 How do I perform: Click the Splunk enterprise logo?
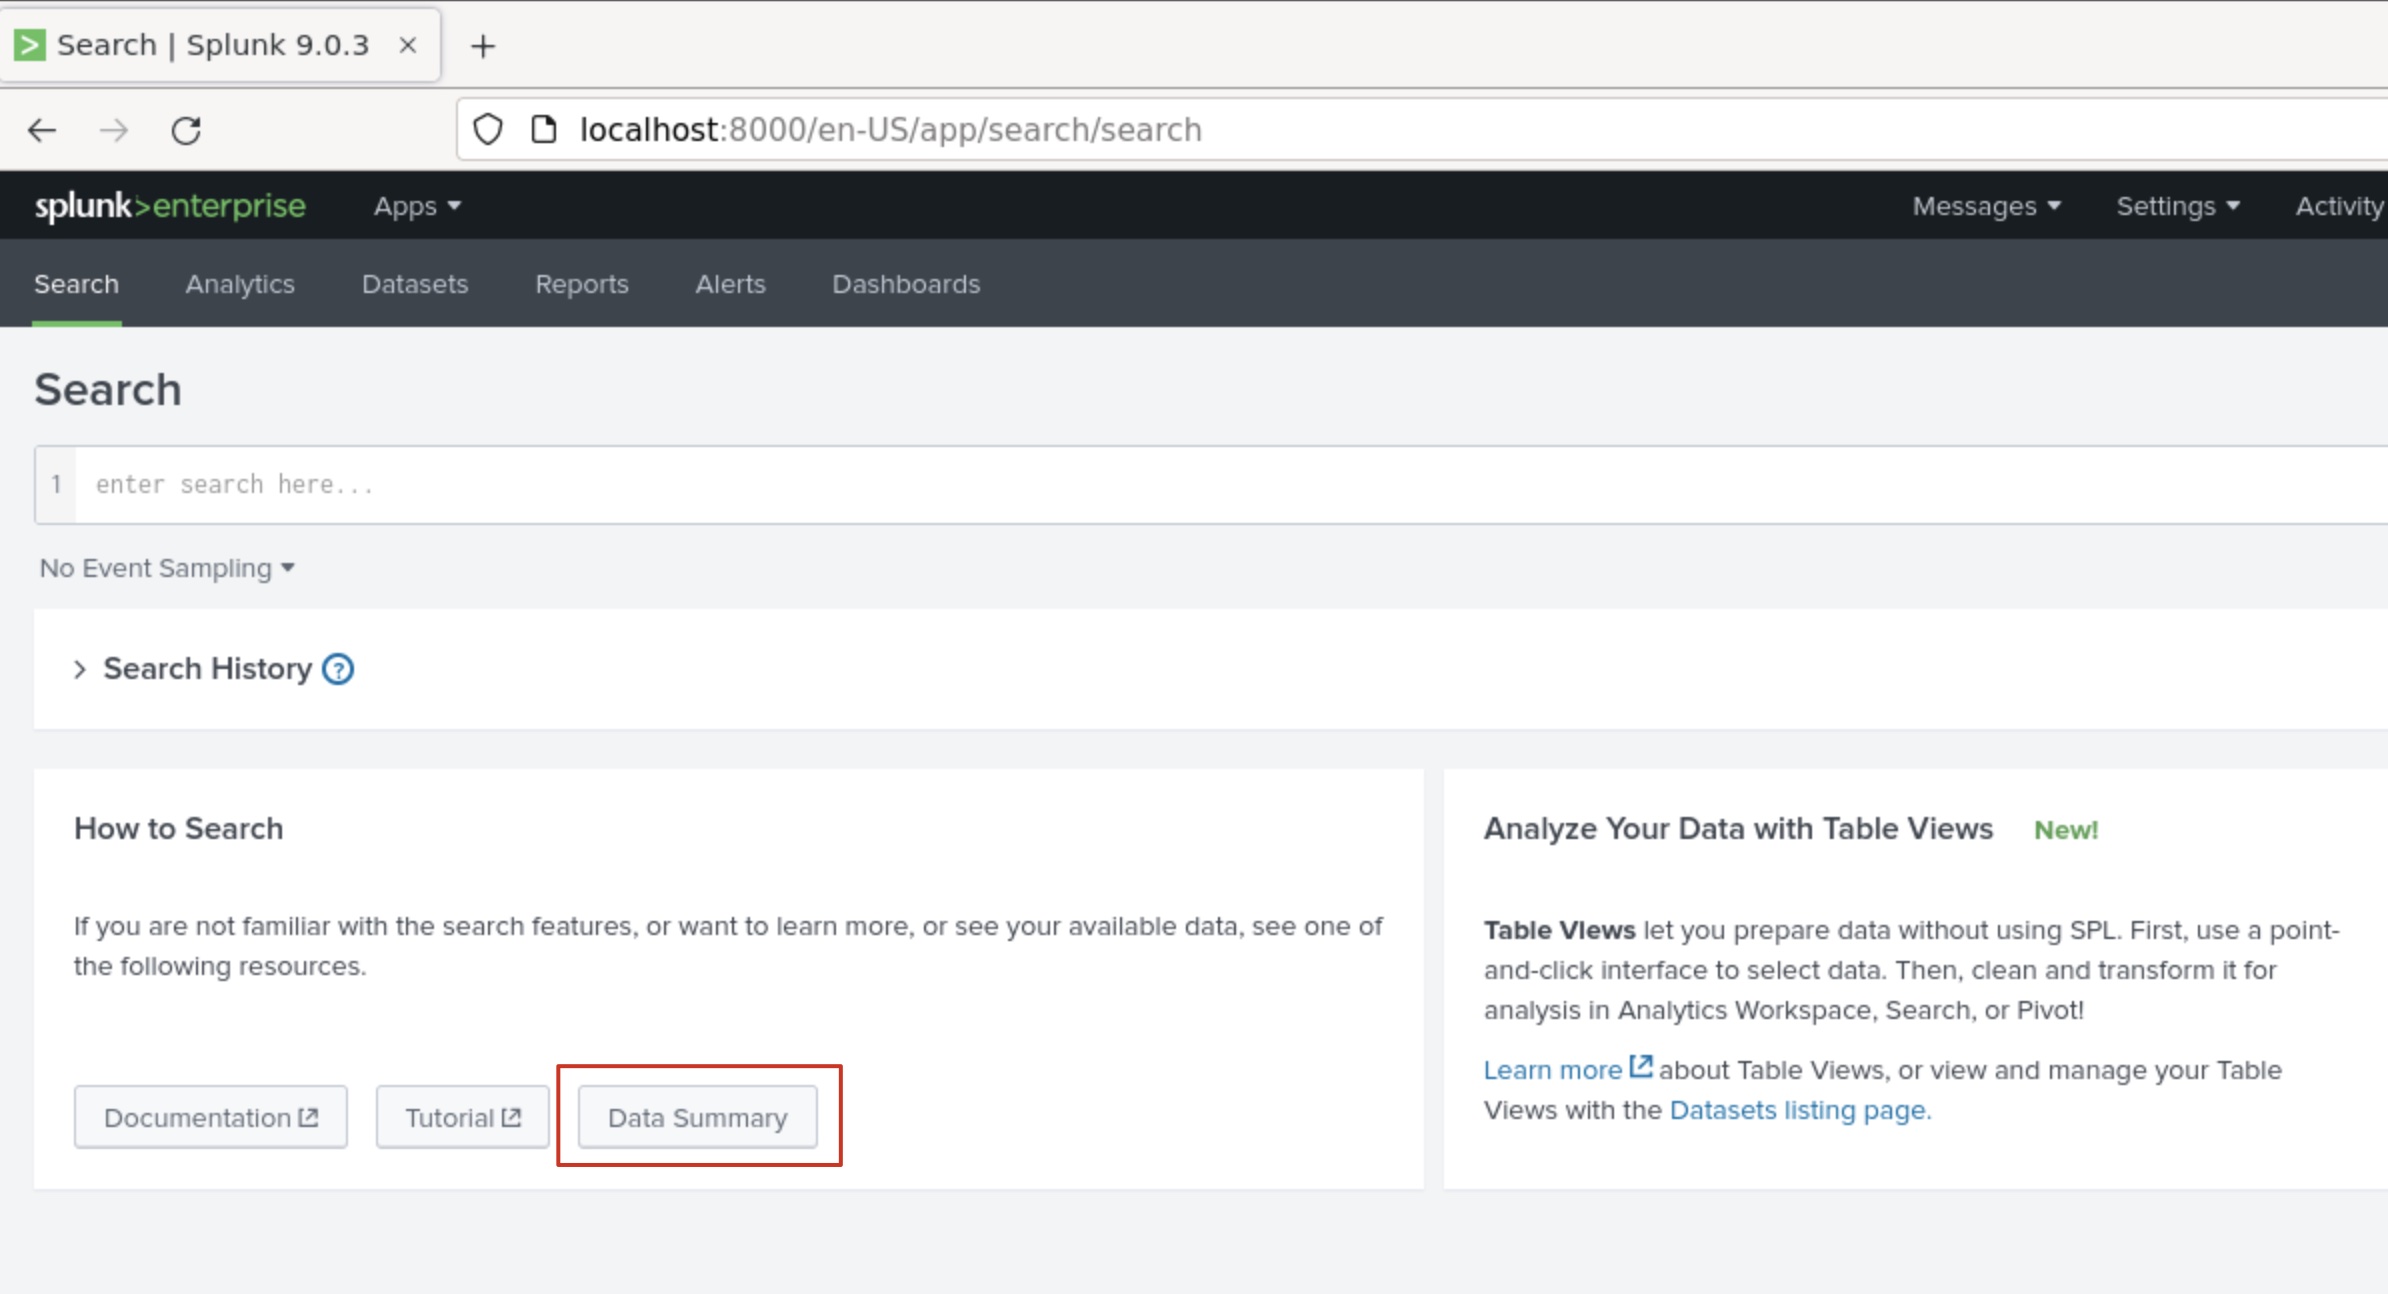click(170, 206)
